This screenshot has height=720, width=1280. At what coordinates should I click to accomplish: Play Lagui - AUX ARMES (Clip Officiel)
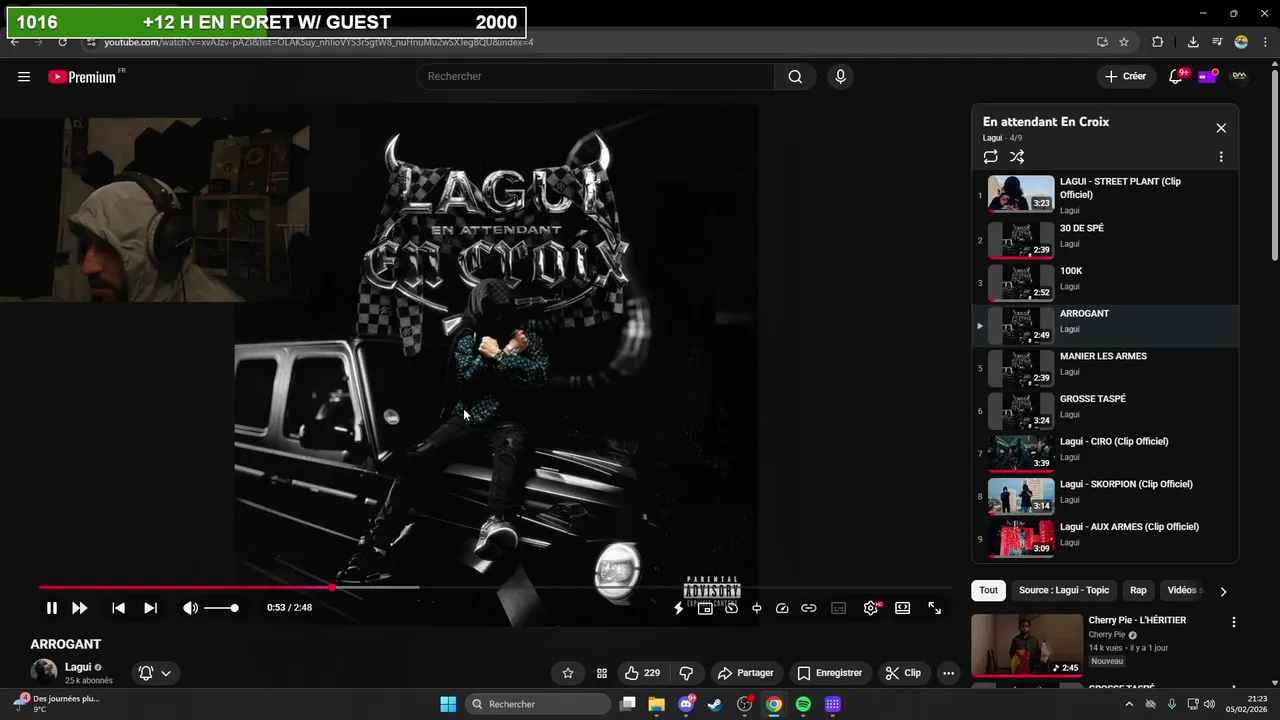point(1105,539)
